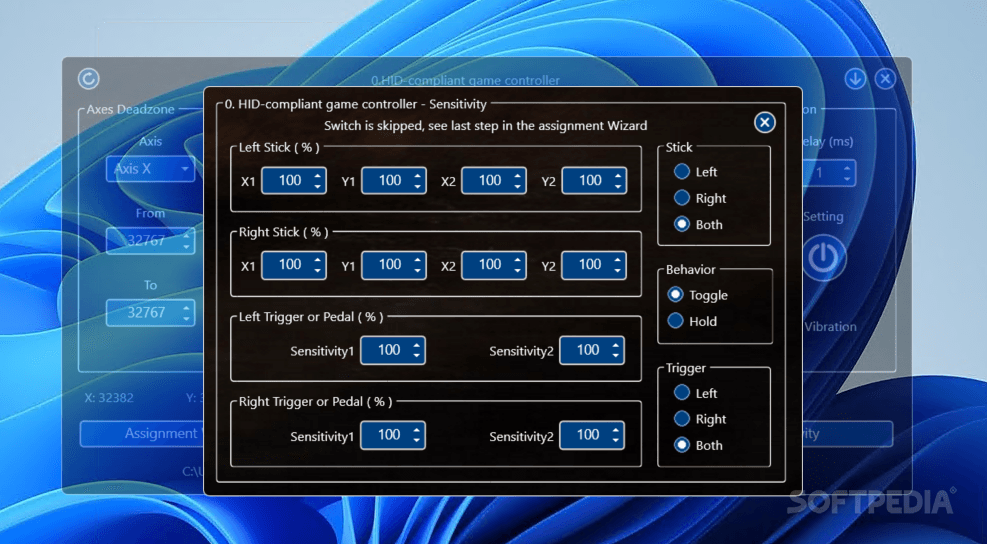Image resolution: width=987 pixels, height=544 pixels.
Task: Decrease Left Stick Y2 value
Action: 618,186
